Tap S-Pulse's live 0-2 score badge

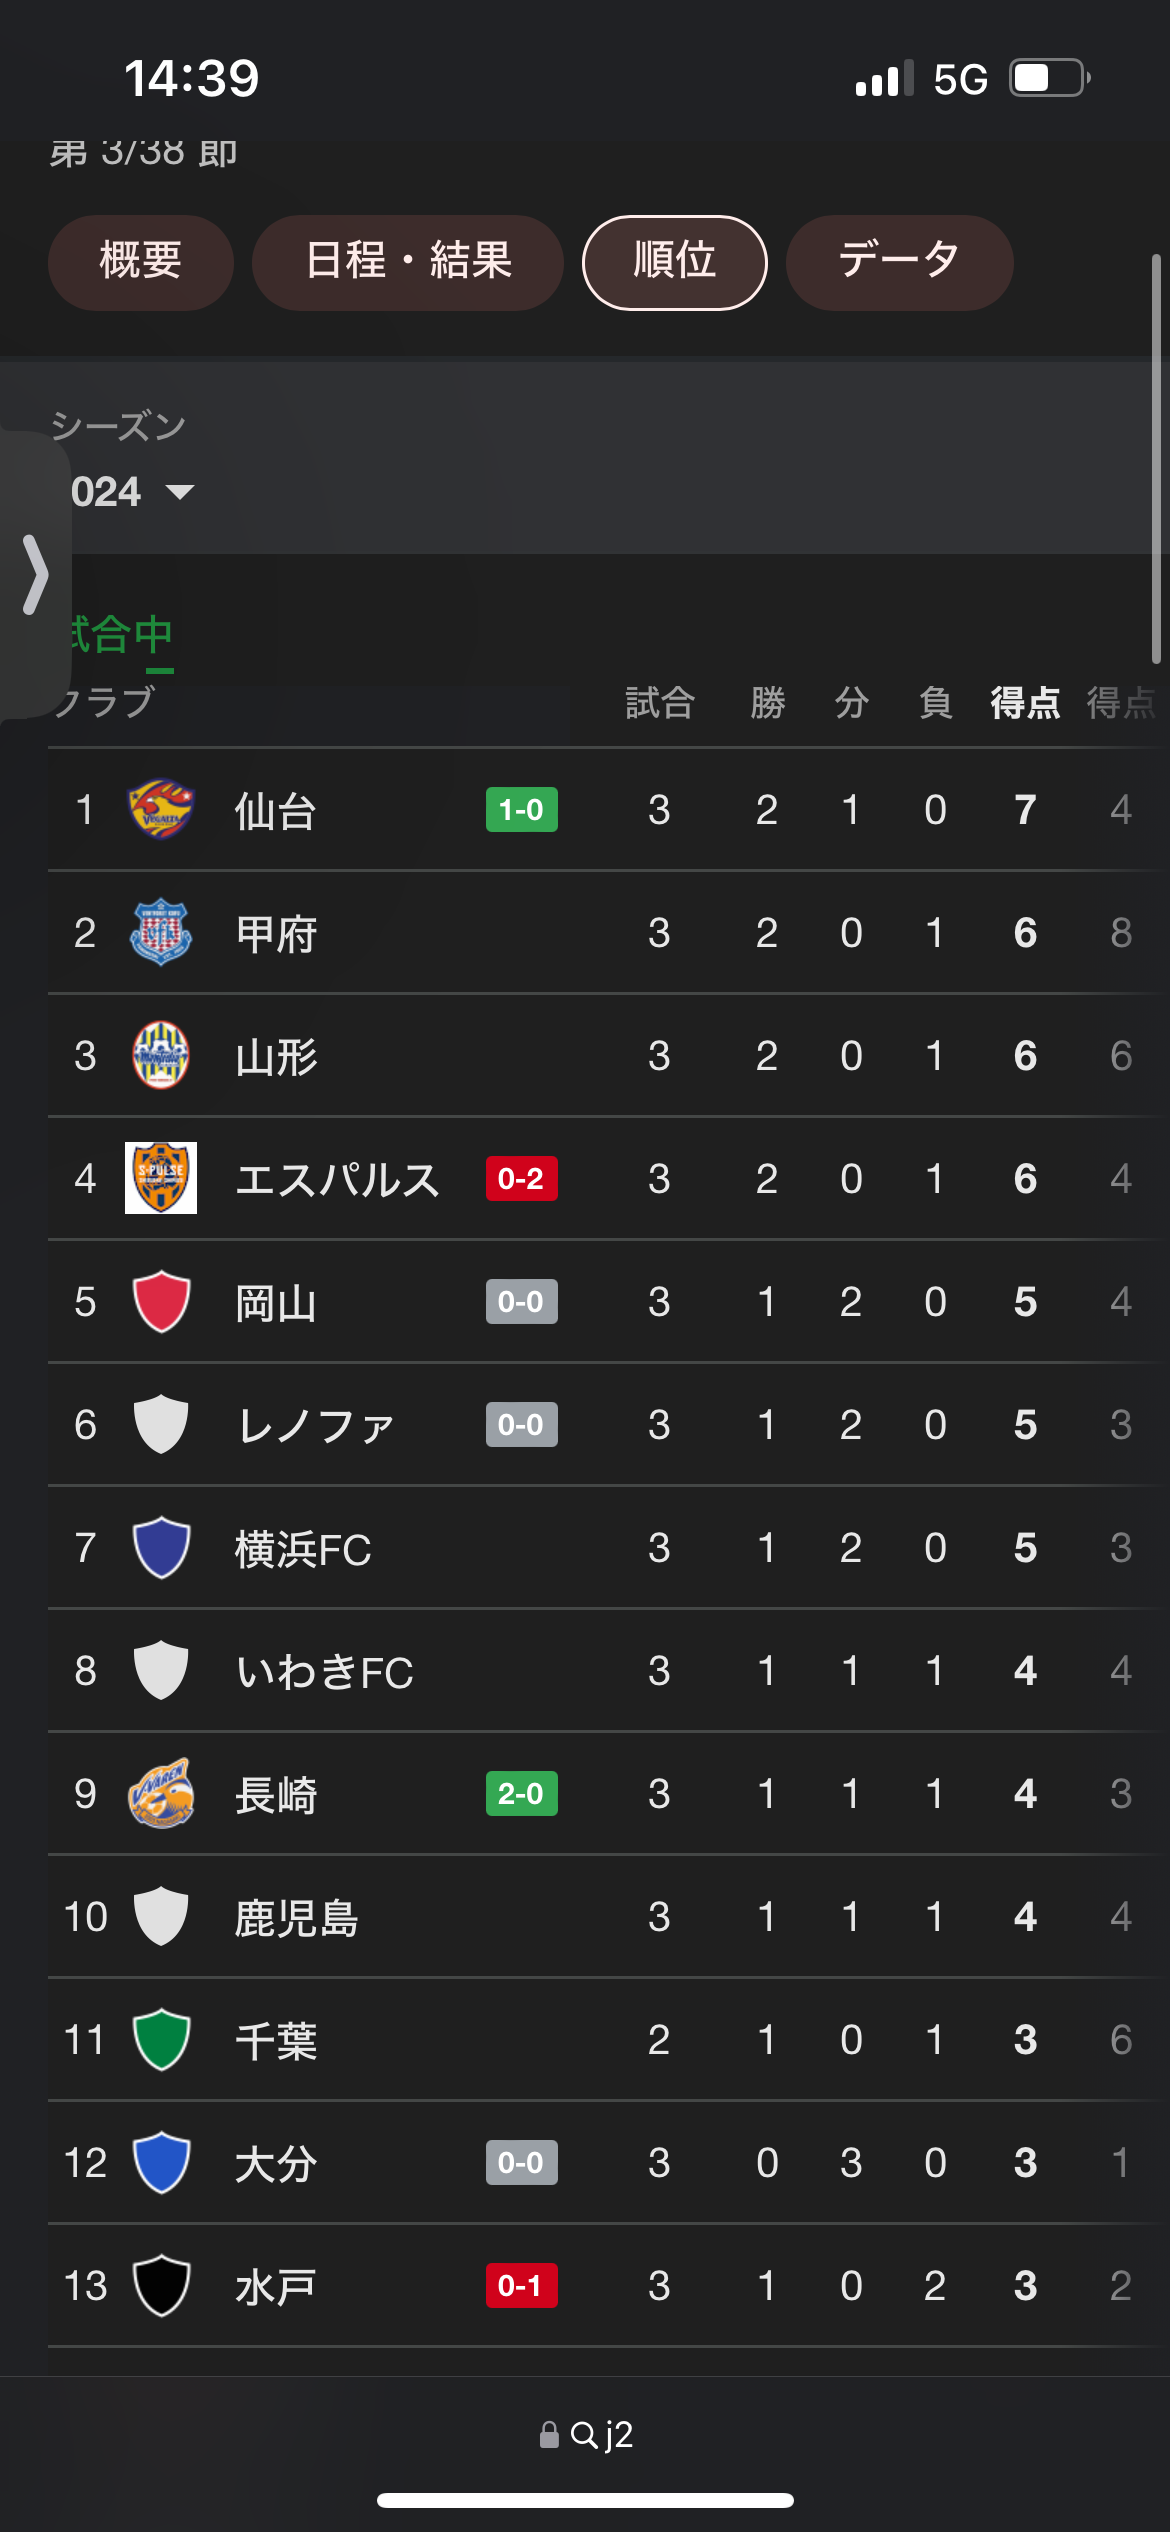521,1178
